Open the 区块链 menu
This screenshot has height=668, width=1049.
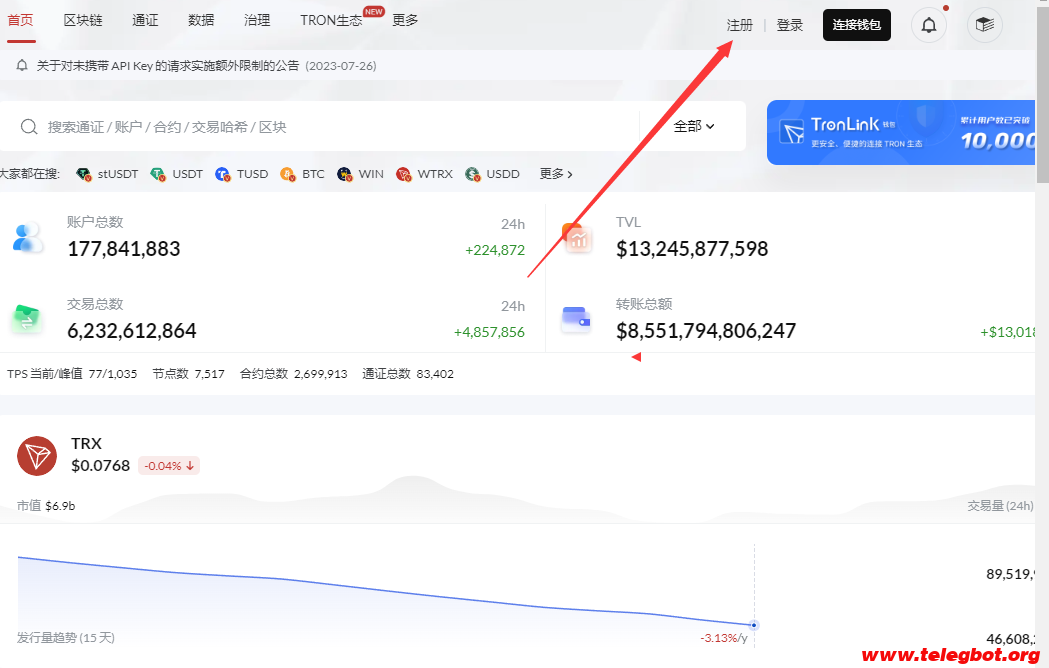click(83, 20)
